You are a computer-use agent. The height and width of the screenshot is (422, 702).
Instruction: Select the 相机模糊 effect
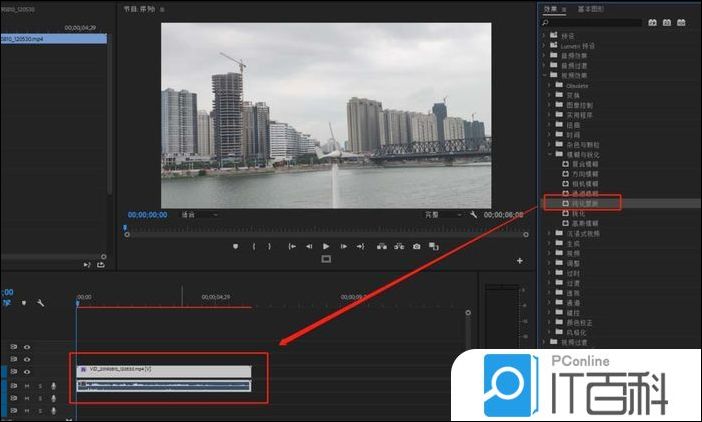(585, 184)
